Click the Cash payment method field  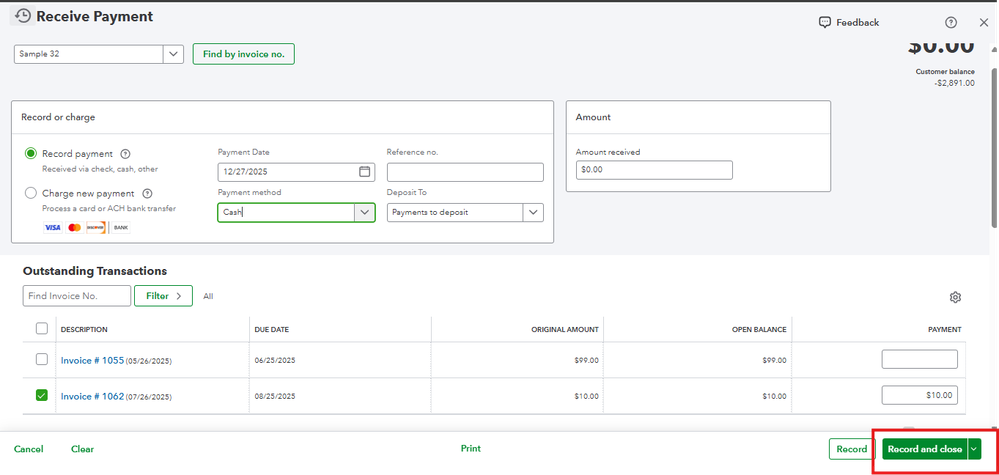click(x=286, y=212)
